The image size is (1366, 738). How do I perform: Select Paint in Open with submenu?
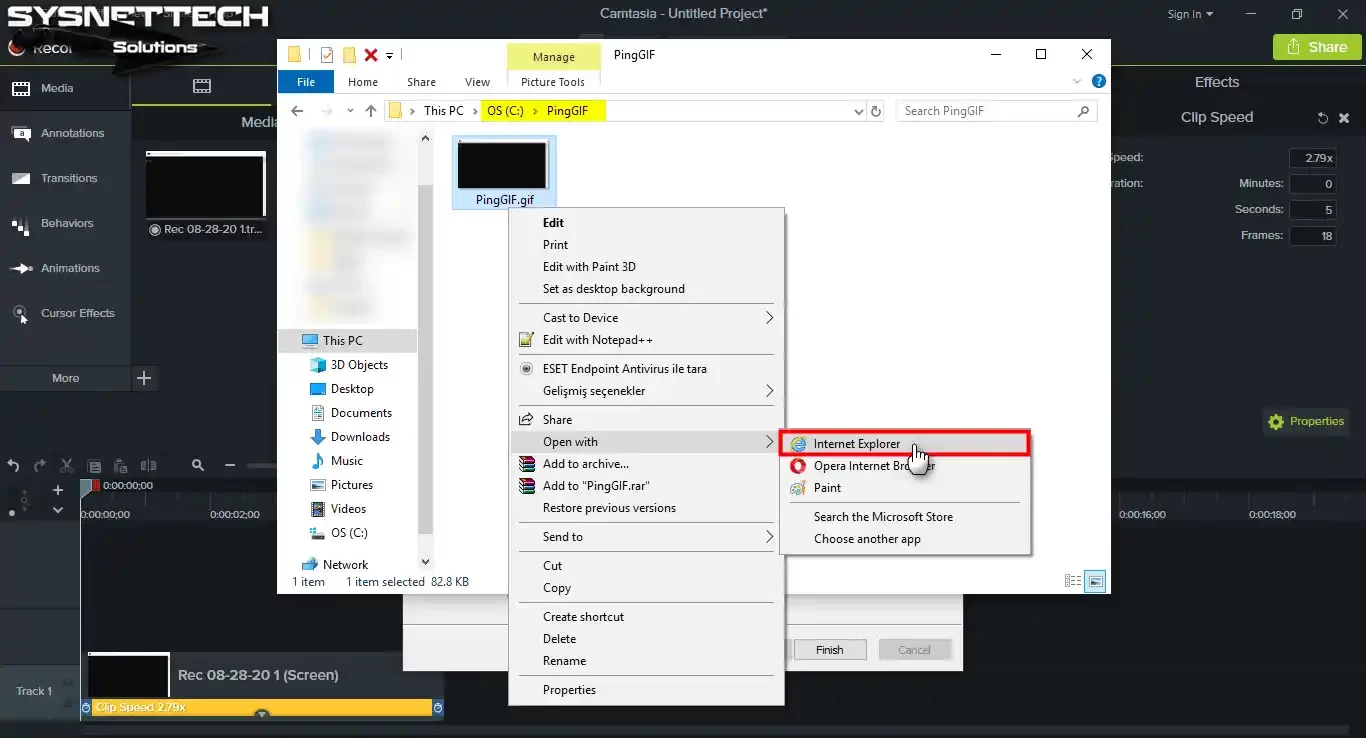(x=905, y=488)
